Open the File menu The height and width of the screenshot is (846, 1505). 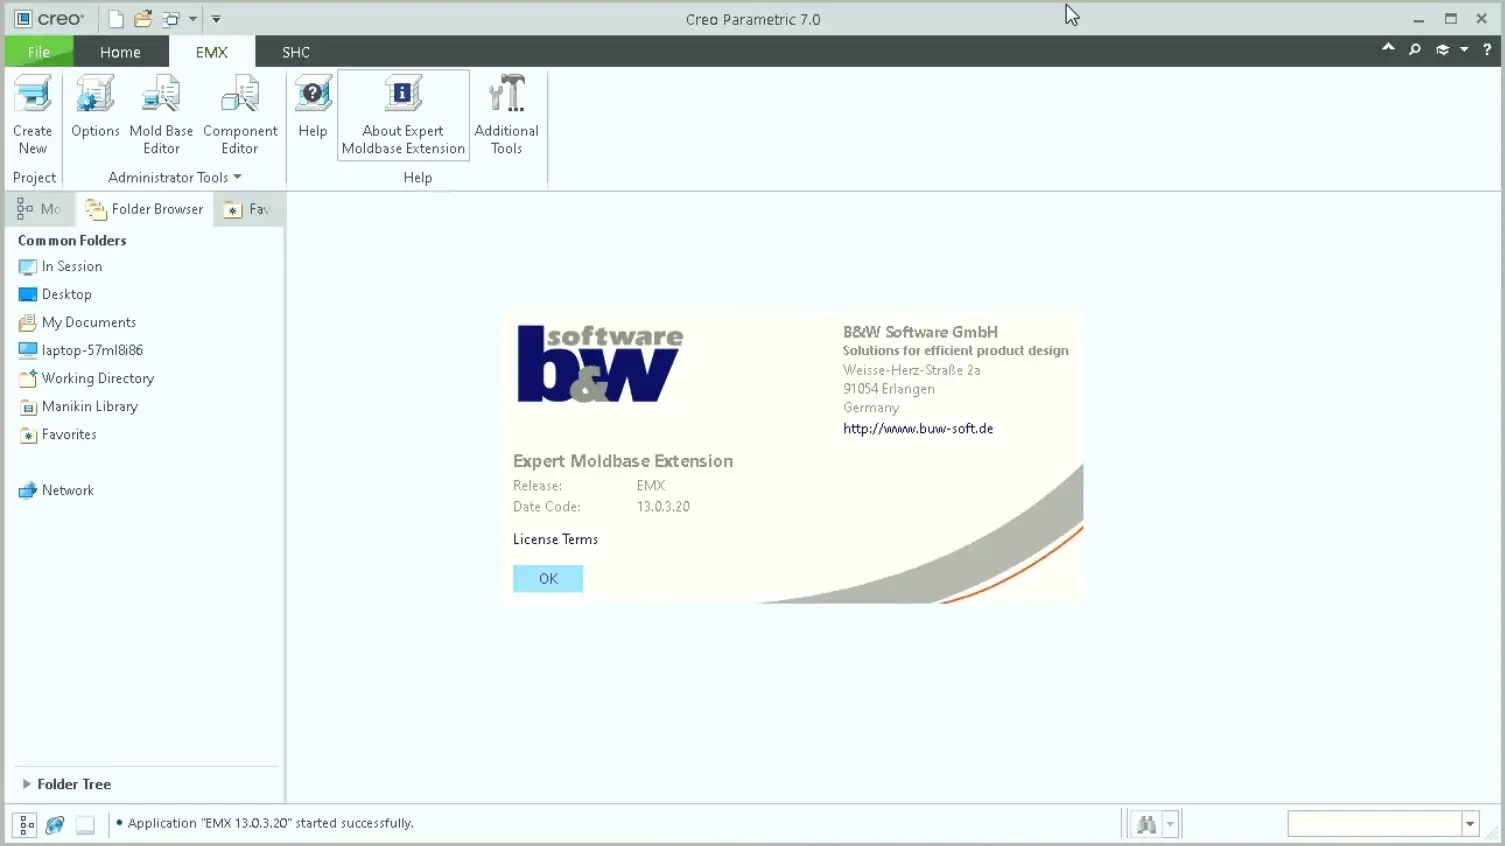(x=39, y=52)
